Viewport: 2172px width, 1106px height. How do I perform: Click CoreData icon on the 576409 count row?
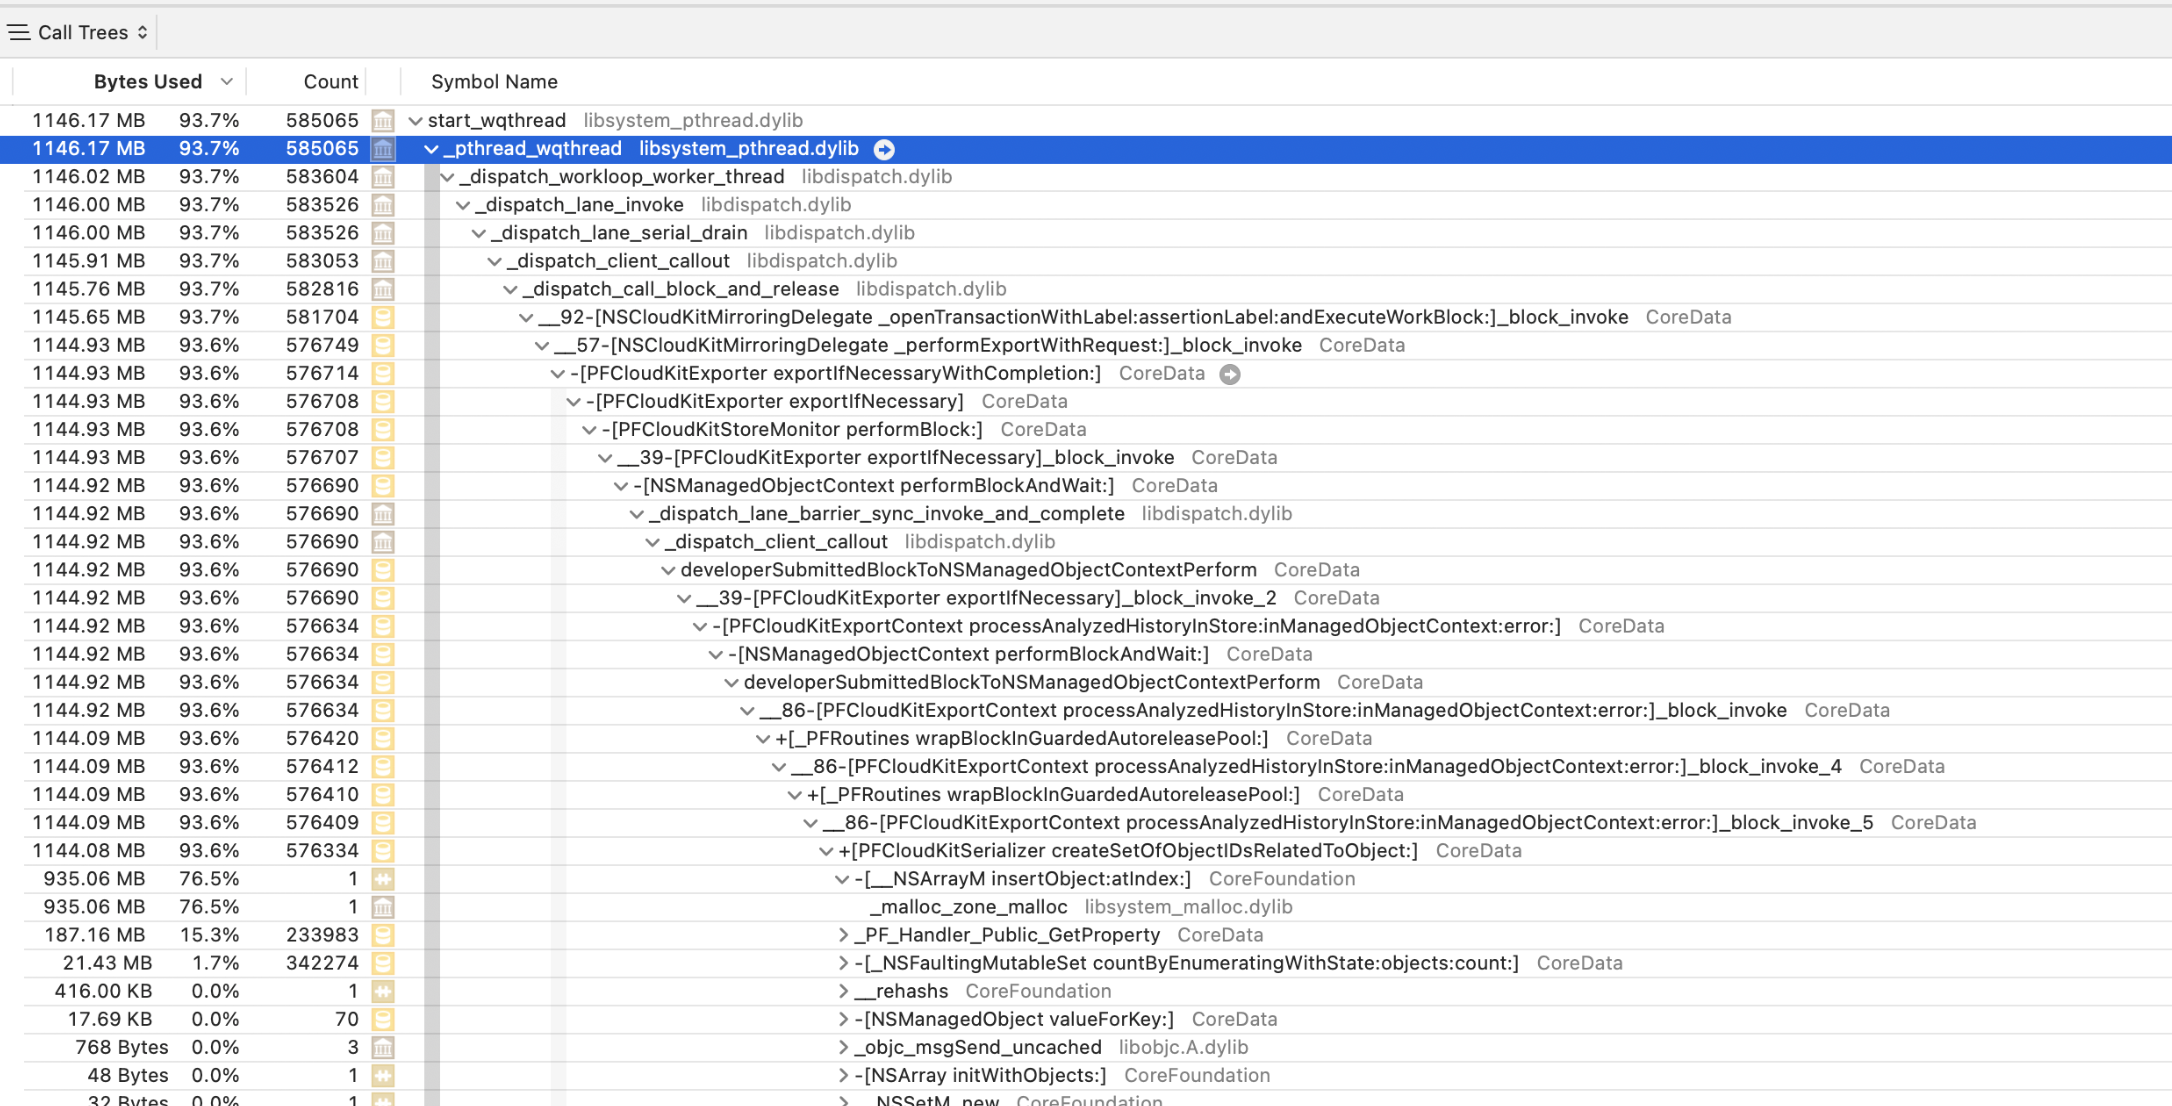[382, 822]
